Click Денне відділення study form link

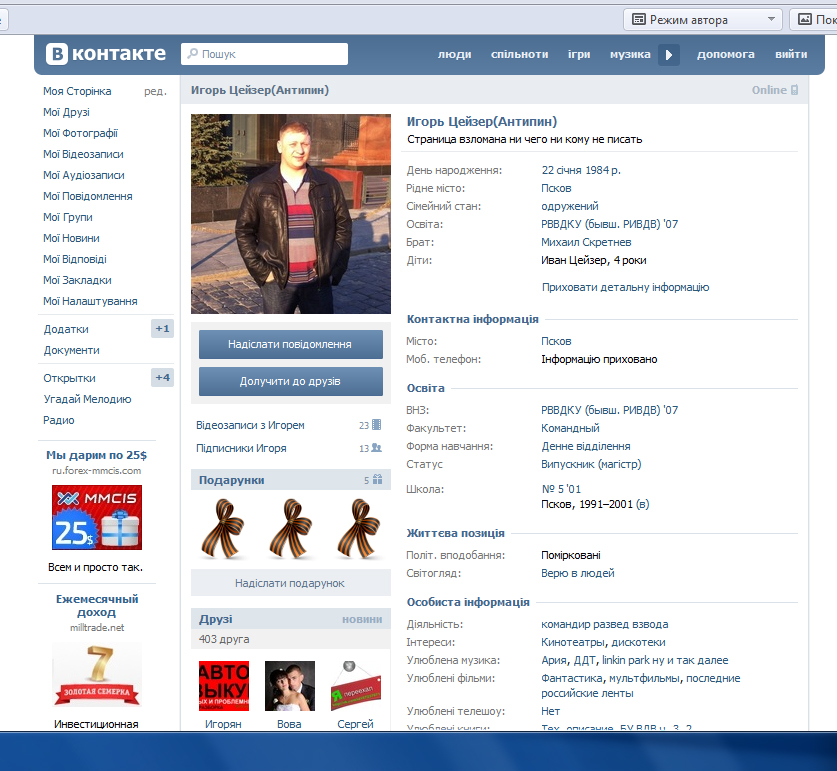click(x=586, y=446)
